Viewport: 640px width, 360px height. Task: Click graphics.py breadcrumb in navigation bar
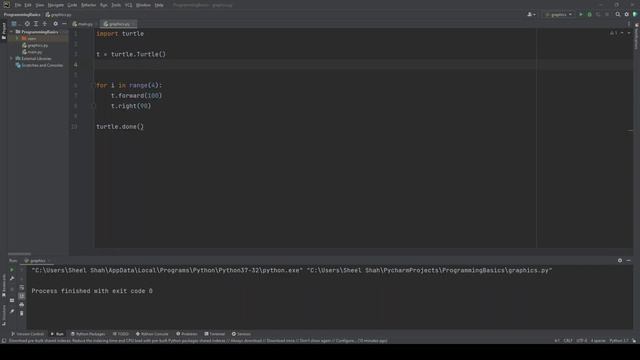(x=59, y=15)
